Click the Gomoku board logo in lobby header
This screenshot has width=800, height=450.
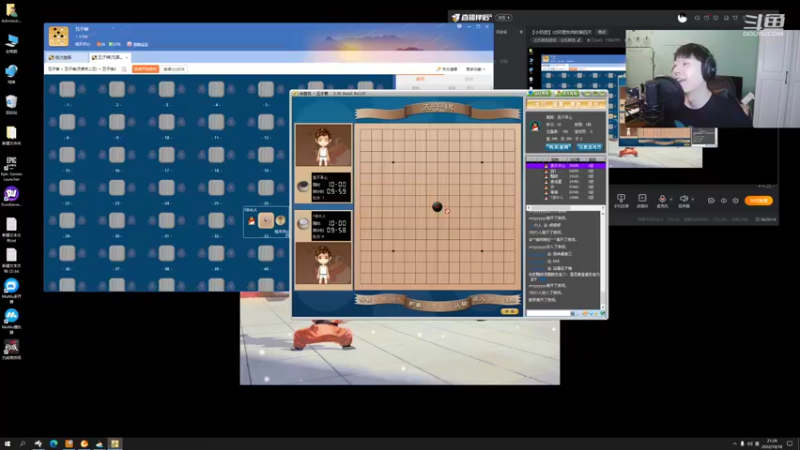[59, 36]
